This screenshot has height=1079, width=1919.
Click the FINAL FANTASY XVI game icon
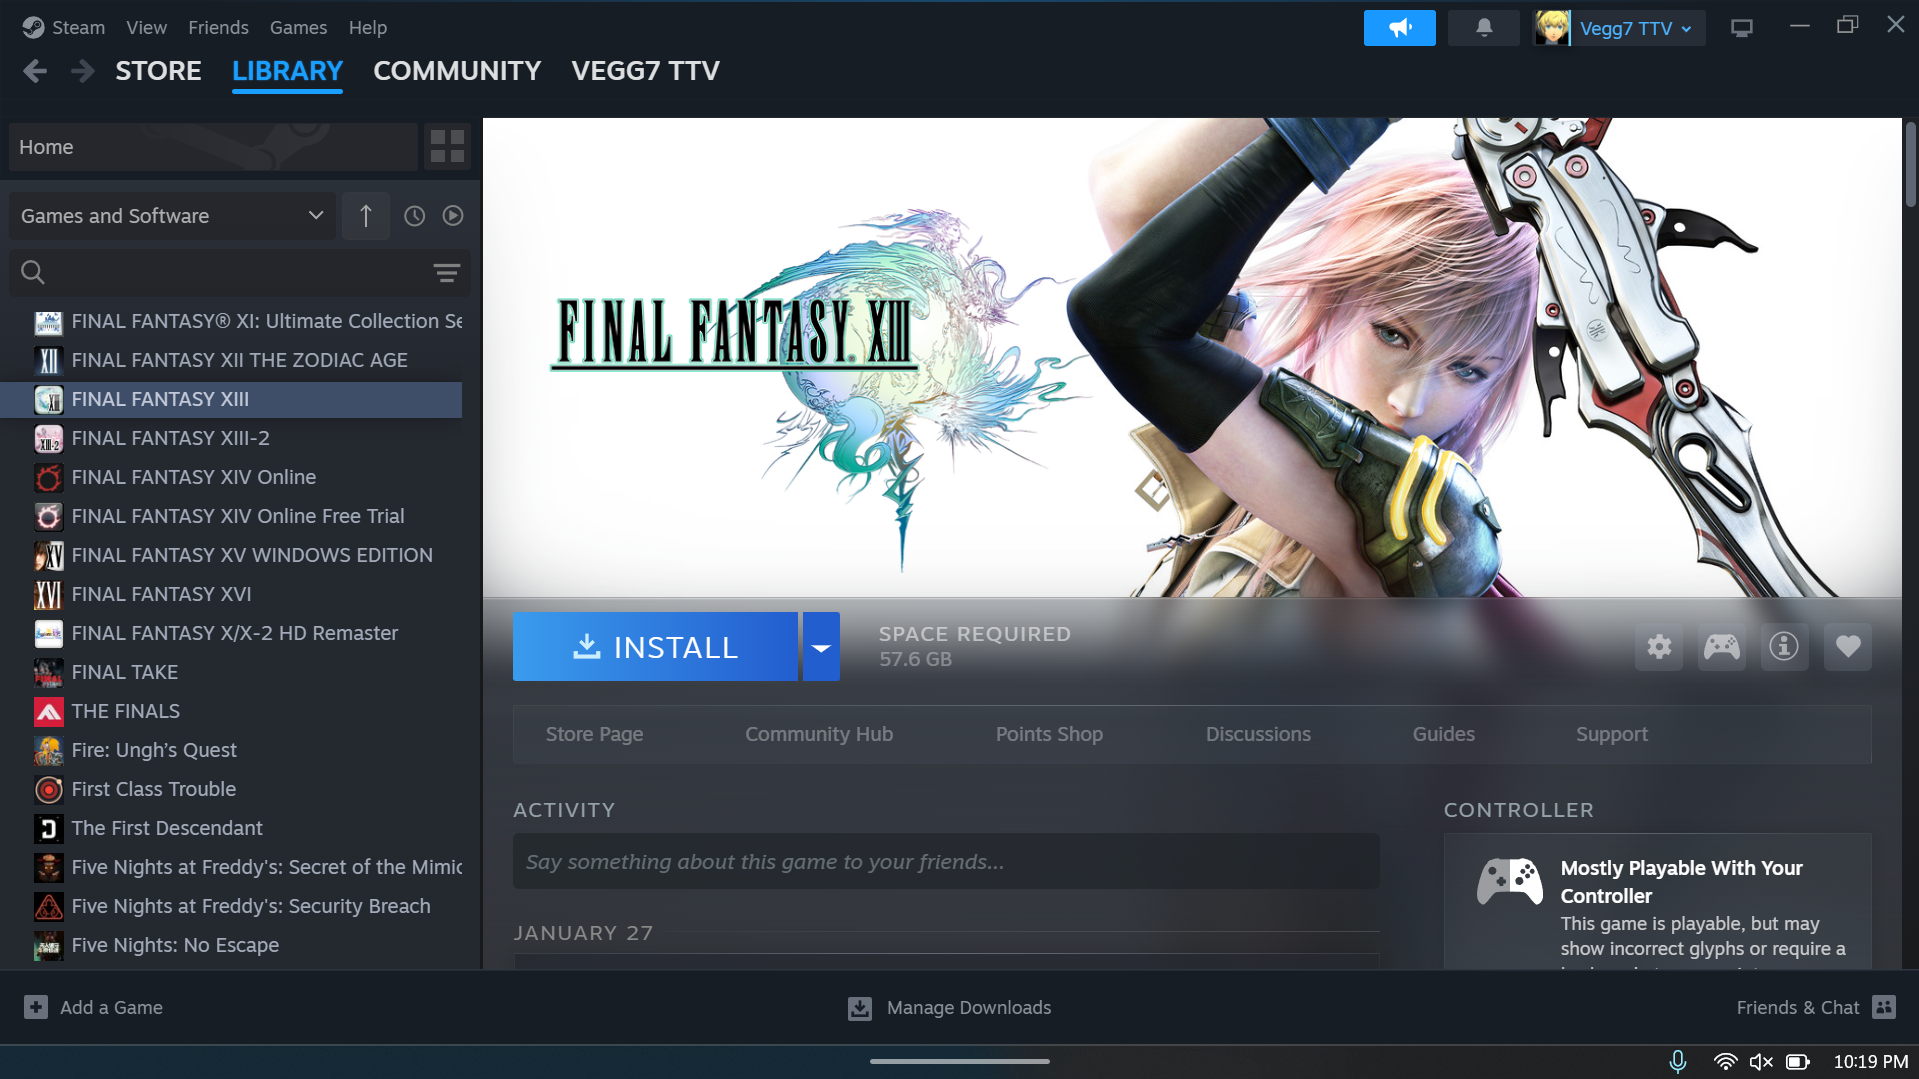tap(48, 595)
